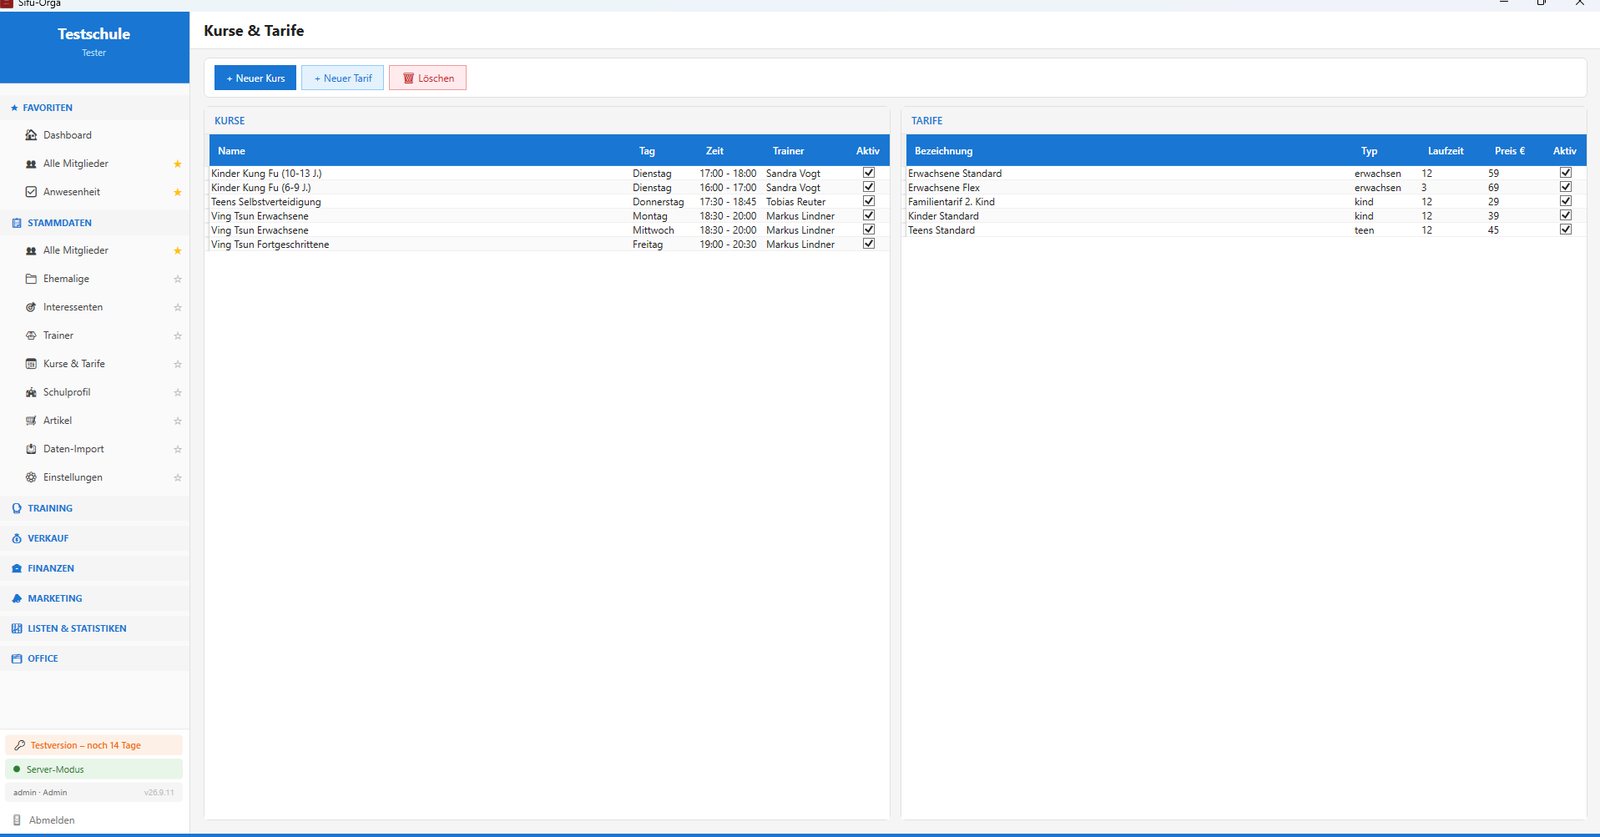Expand the Marketing section
The width and height of the screenshot is (1600, 837).
(94, 598)
